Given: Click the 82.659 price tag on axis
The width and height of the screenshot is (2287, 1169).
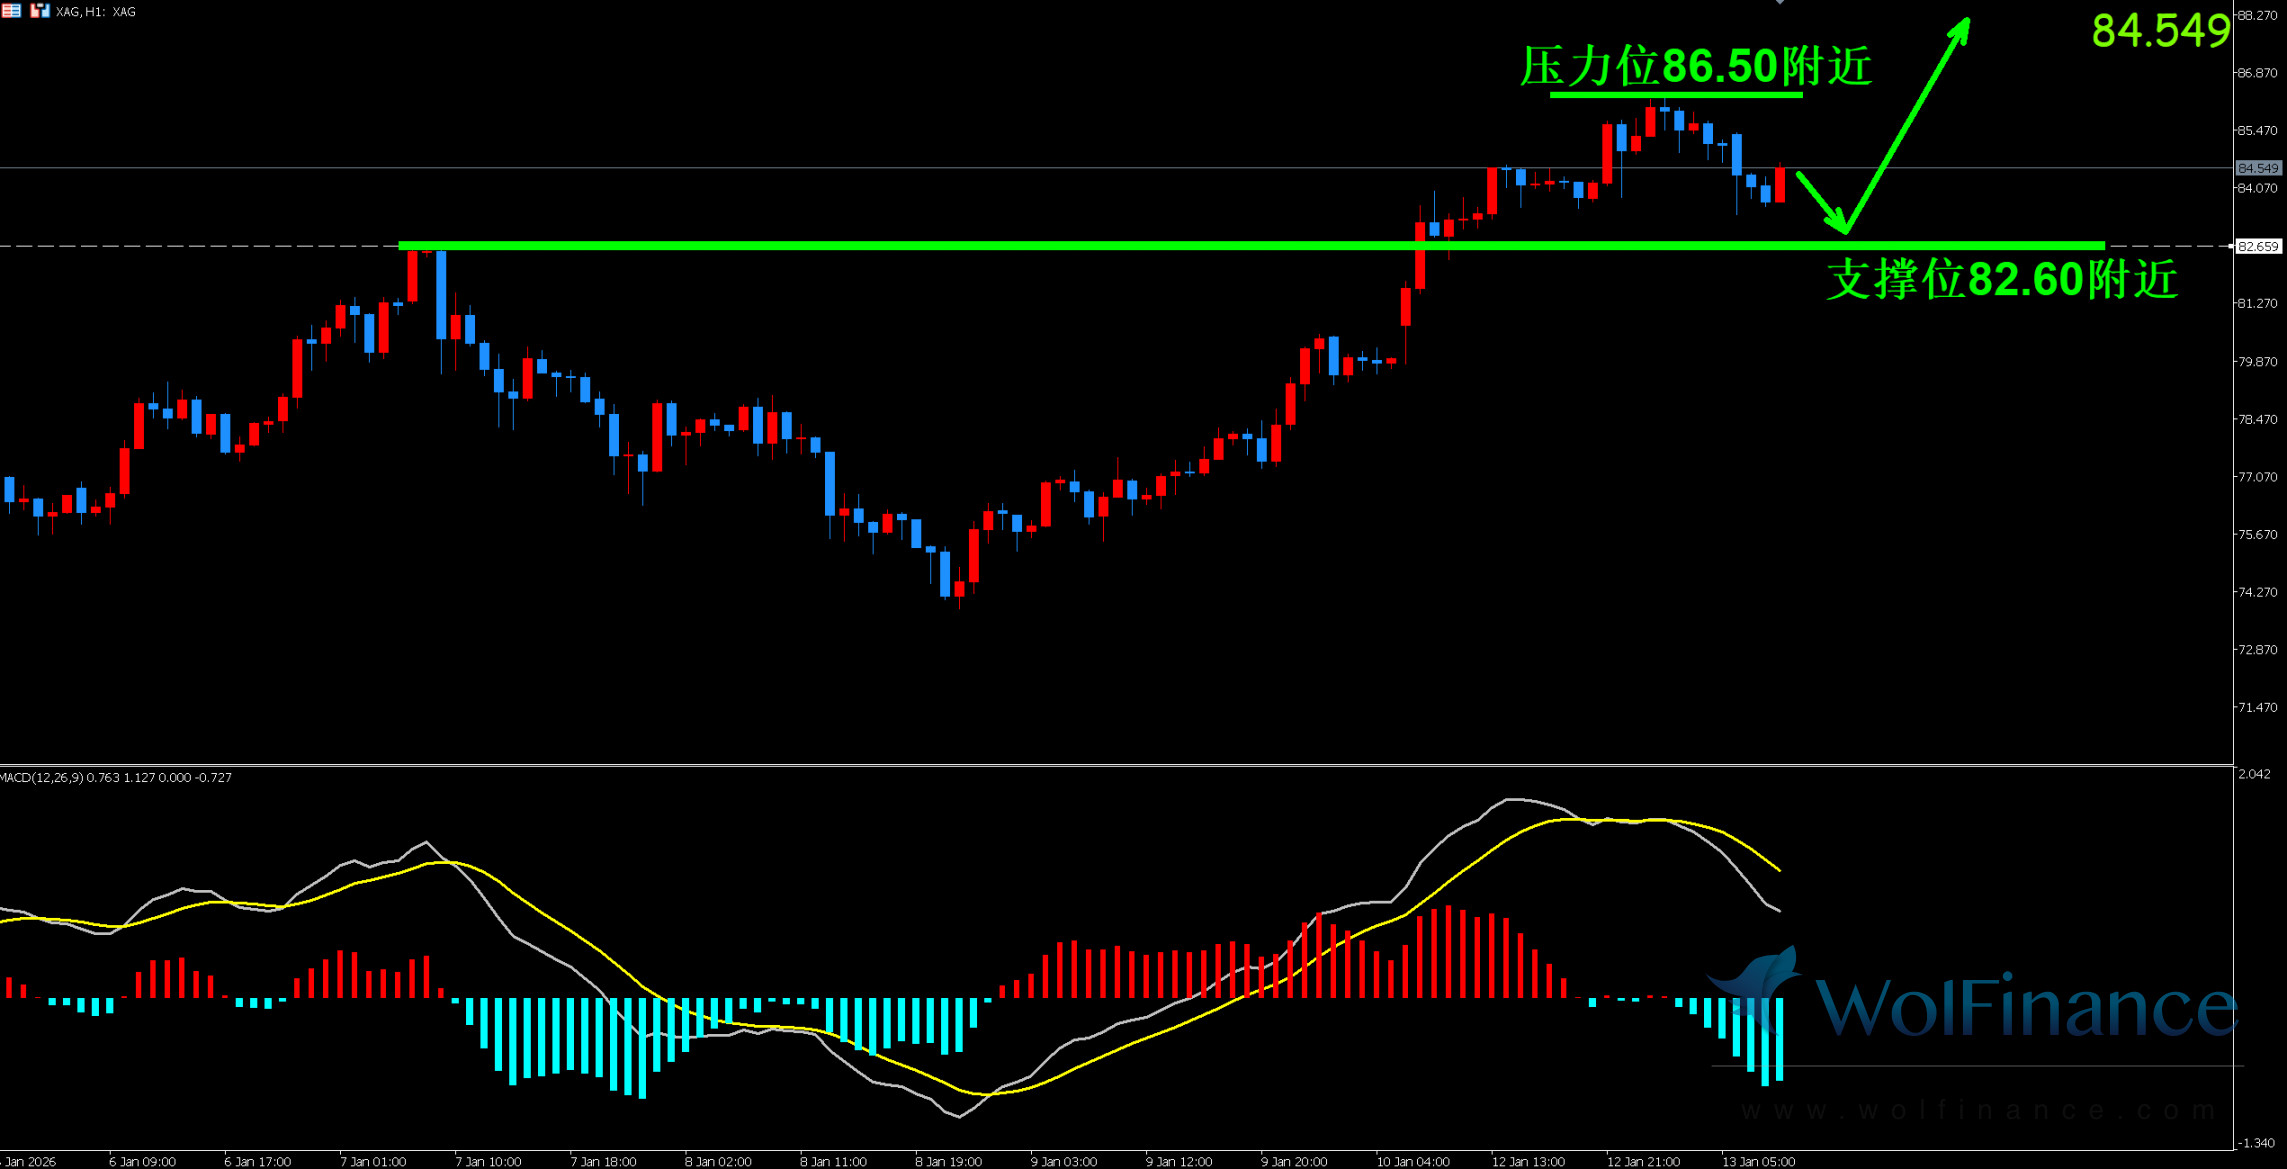Looking at the screenshot, I should tap(2258, 246).
